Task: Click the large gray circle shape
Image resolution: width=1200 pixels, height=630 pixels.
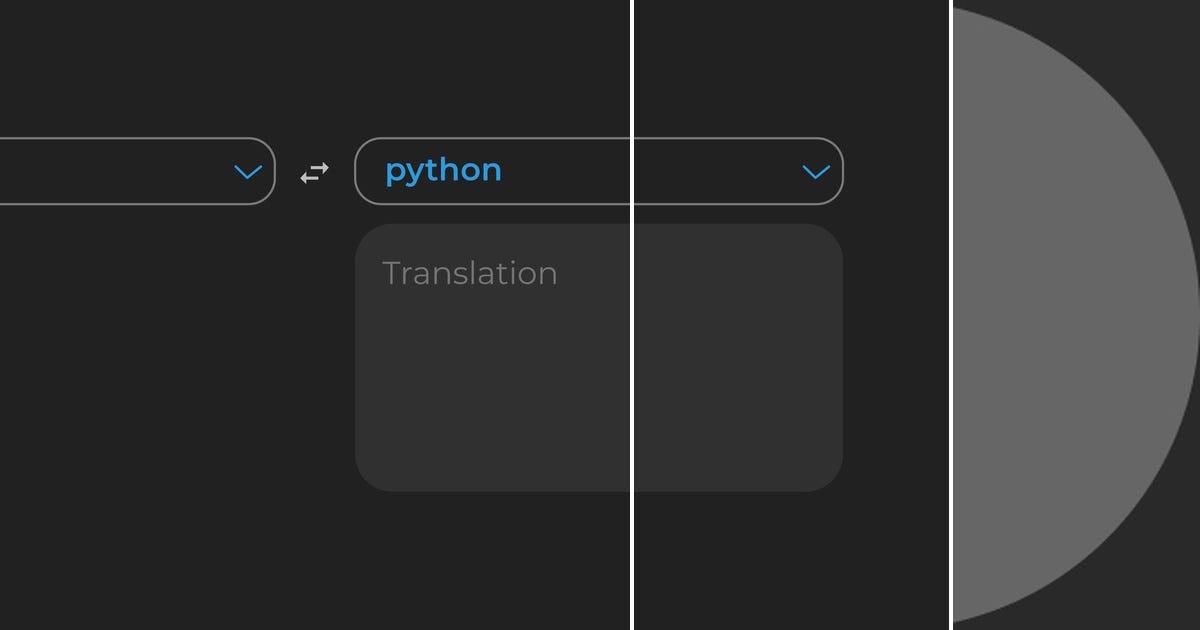Action: [1075, 315]
